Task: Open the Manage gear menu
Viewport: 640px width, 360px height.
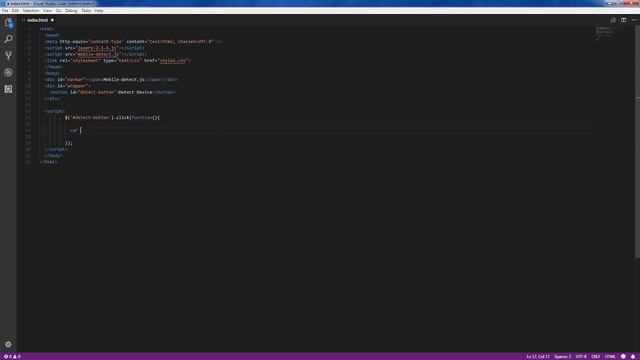Action: 8,344
